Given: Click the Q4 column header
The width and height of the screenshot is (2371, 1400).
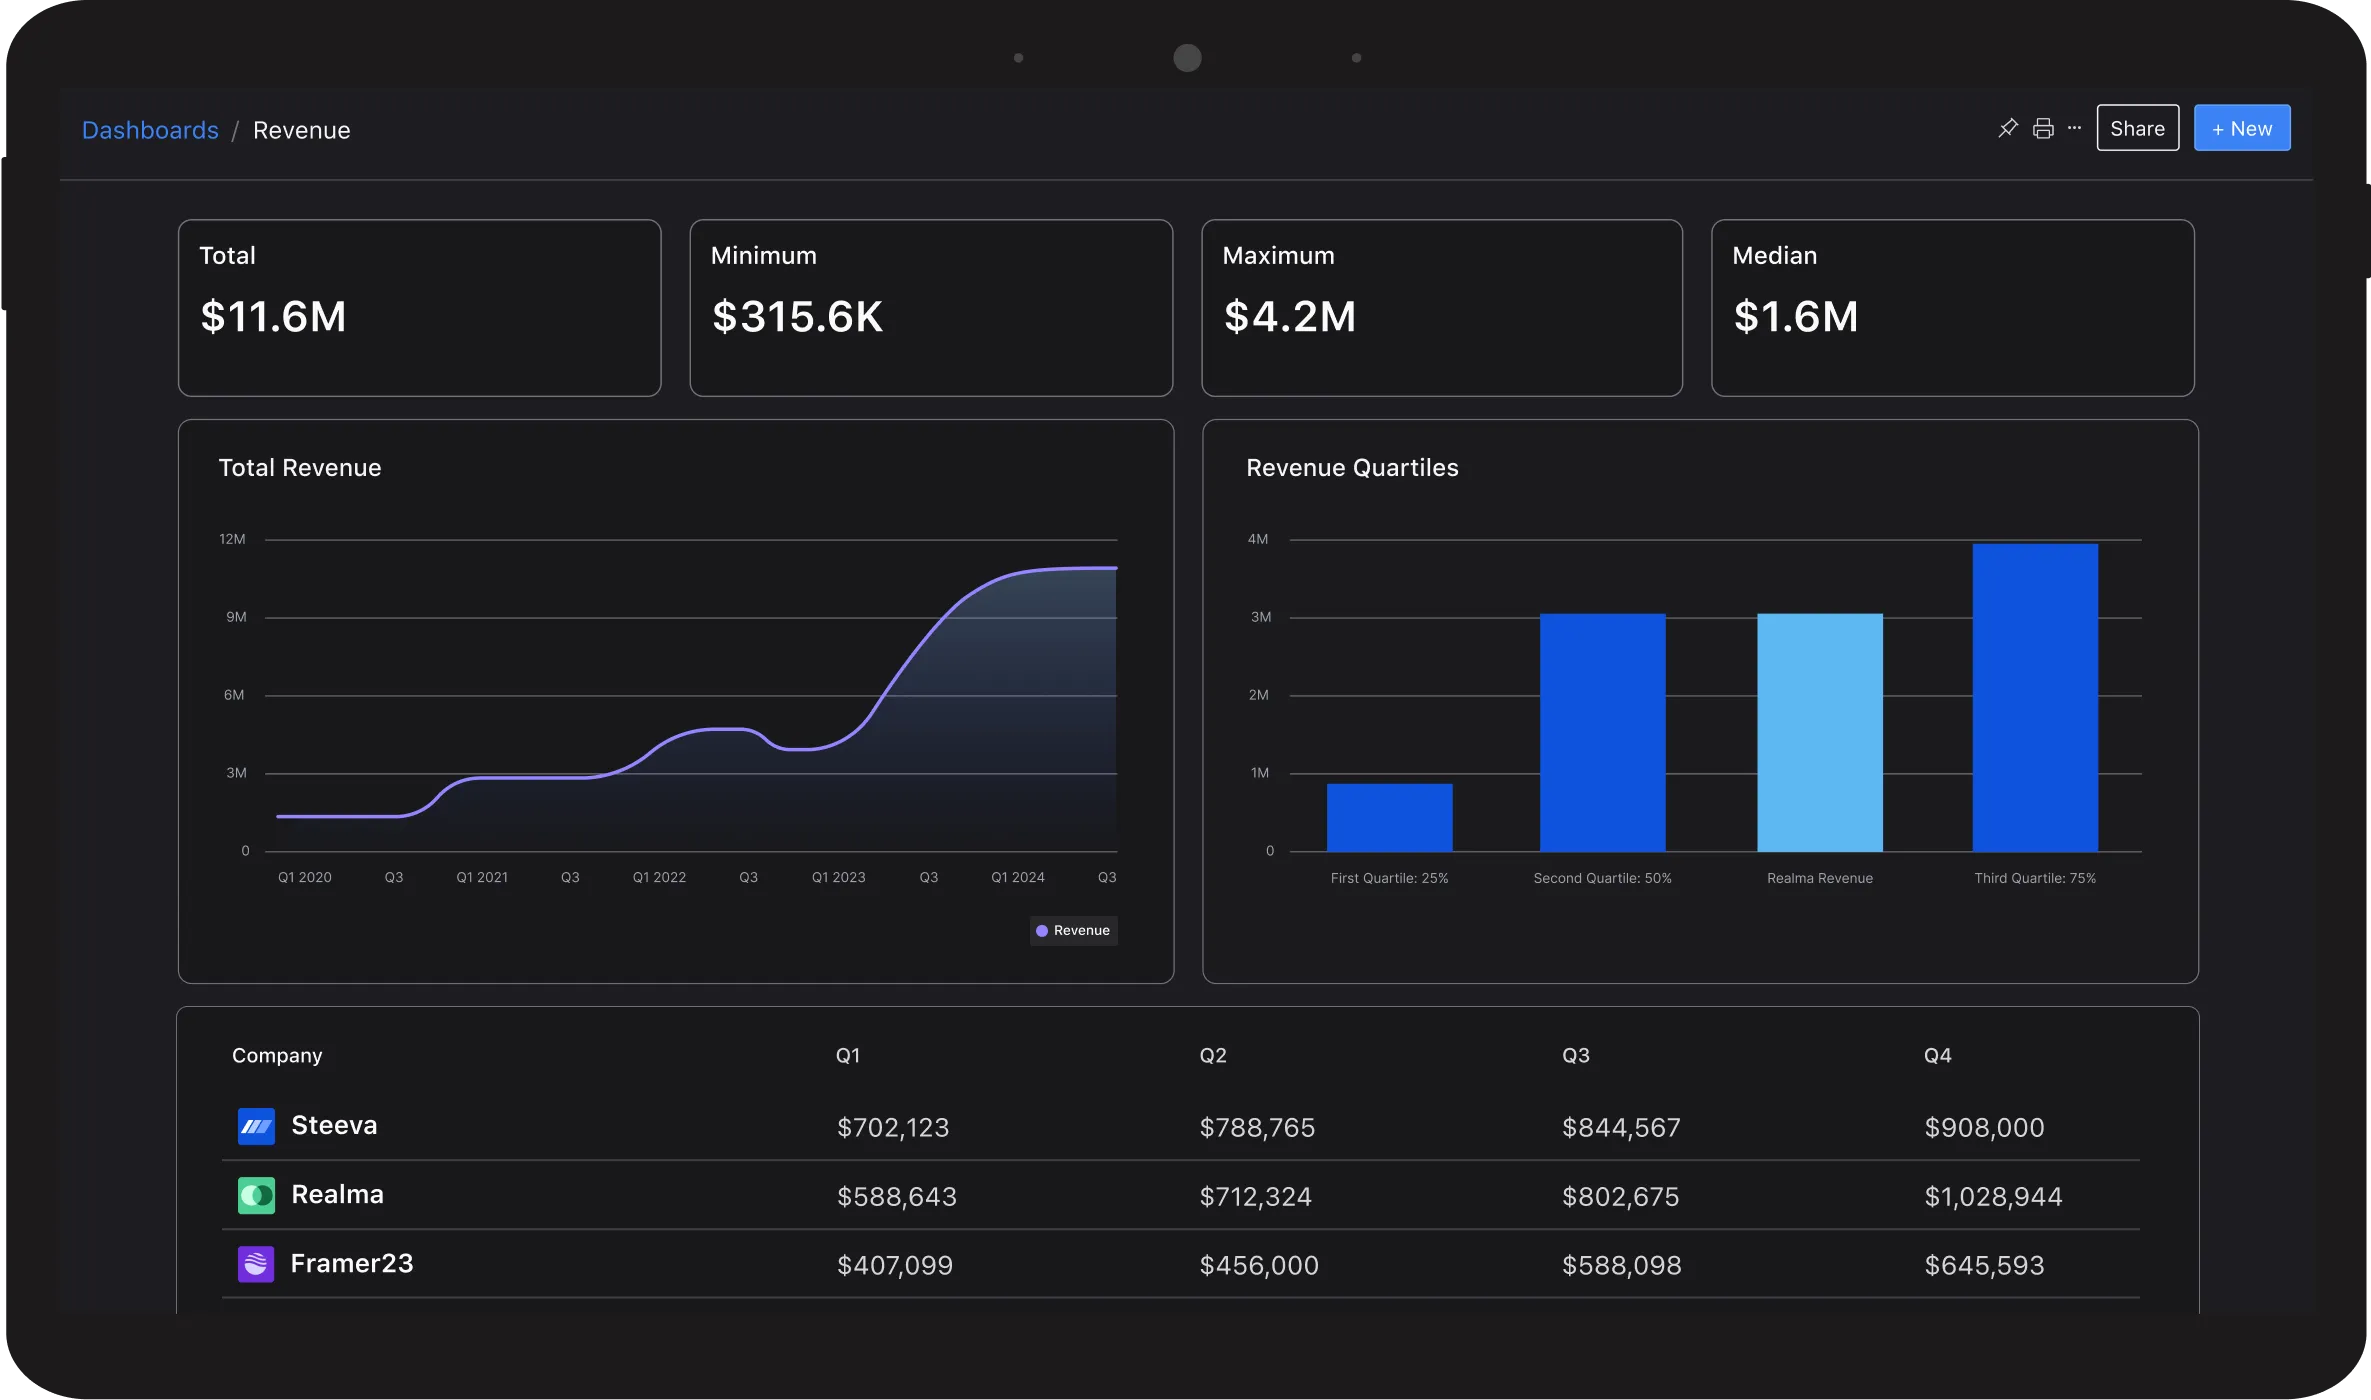Looking at the screenshot, I should point(1937,1055).
